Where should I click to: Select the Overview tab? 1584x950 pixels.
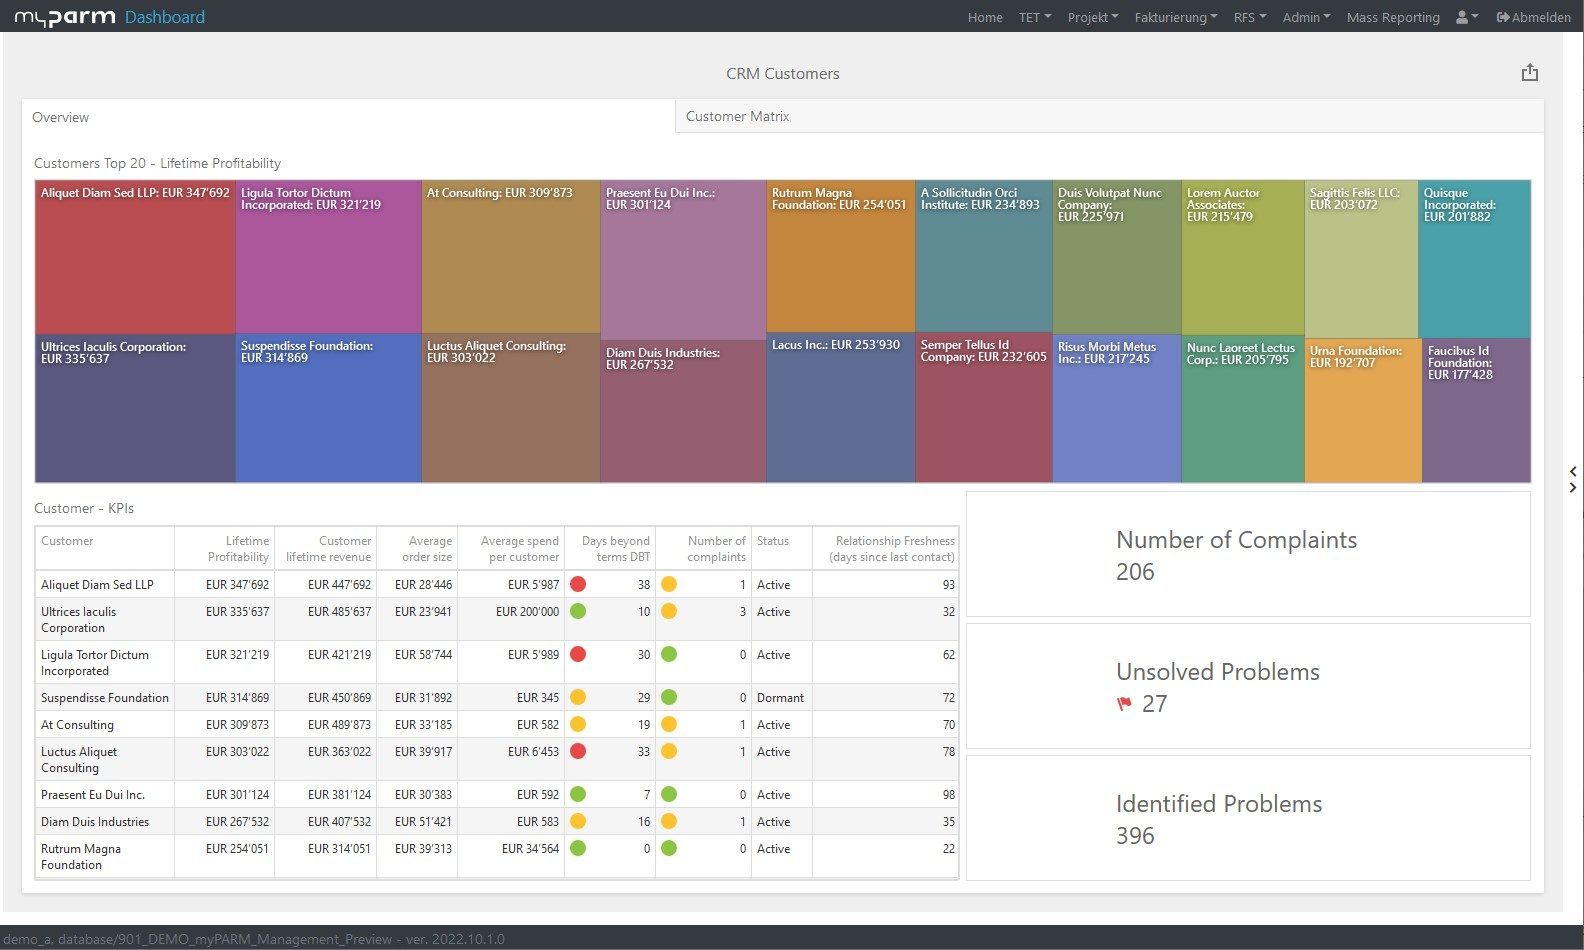(61, 117)
